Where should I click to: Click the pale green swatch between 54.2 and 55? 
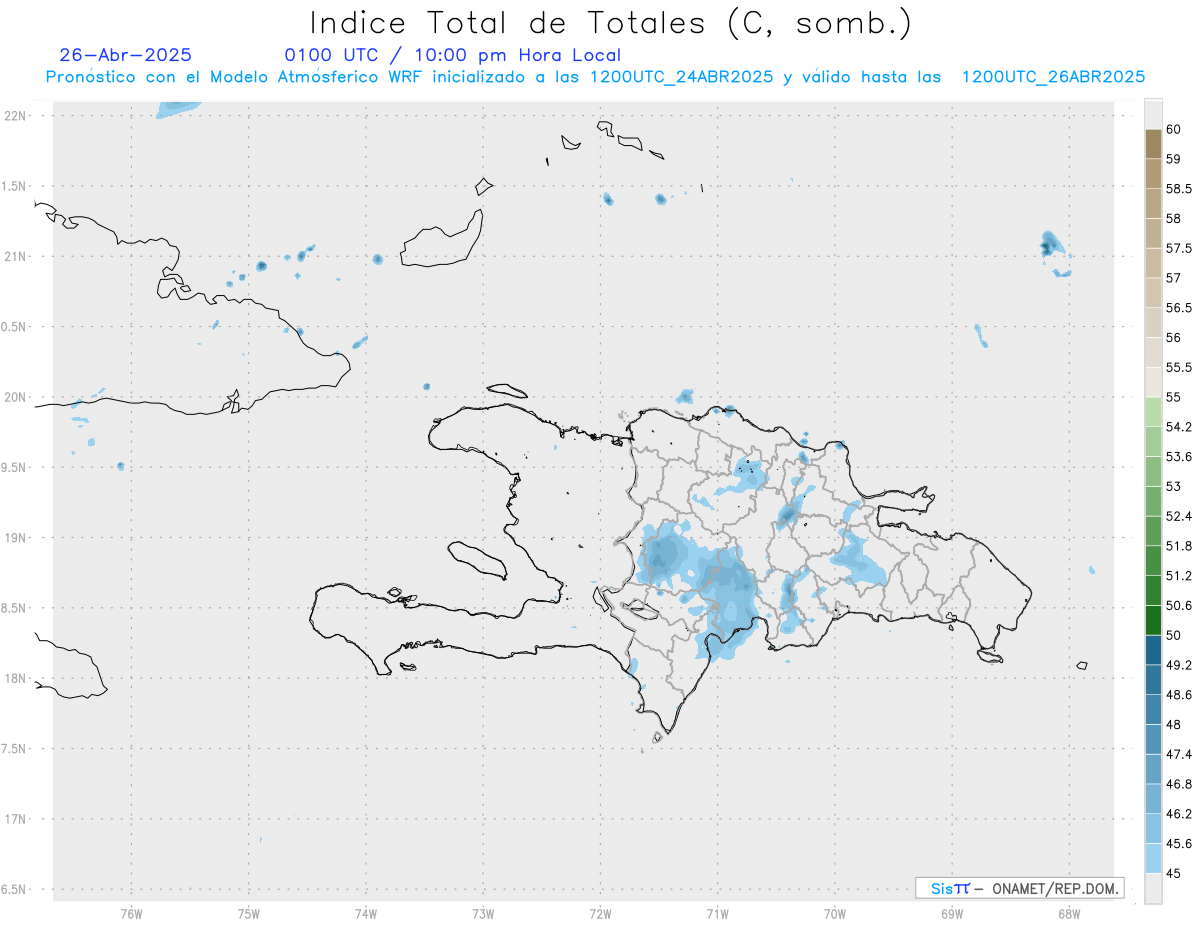1153,412
